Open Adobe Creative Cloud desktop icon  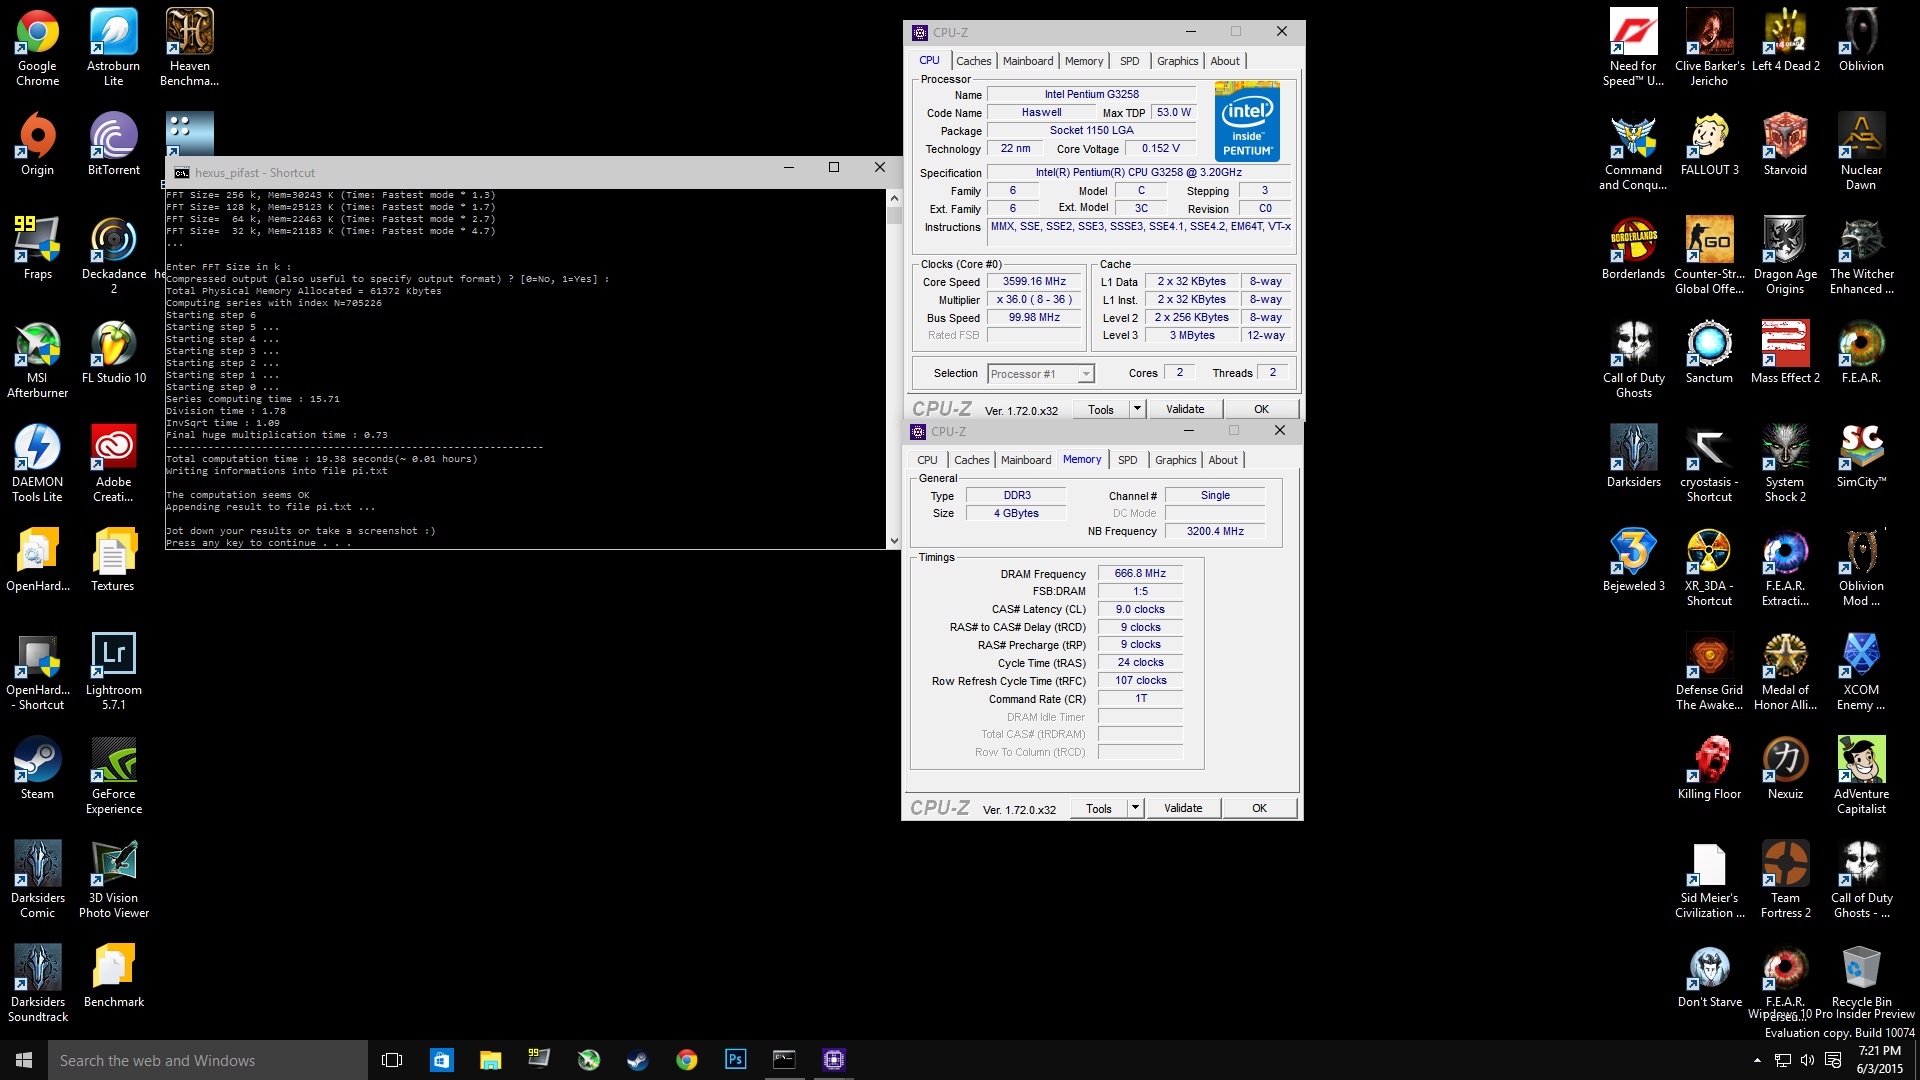pyautogui.click(x=113, y=463)
